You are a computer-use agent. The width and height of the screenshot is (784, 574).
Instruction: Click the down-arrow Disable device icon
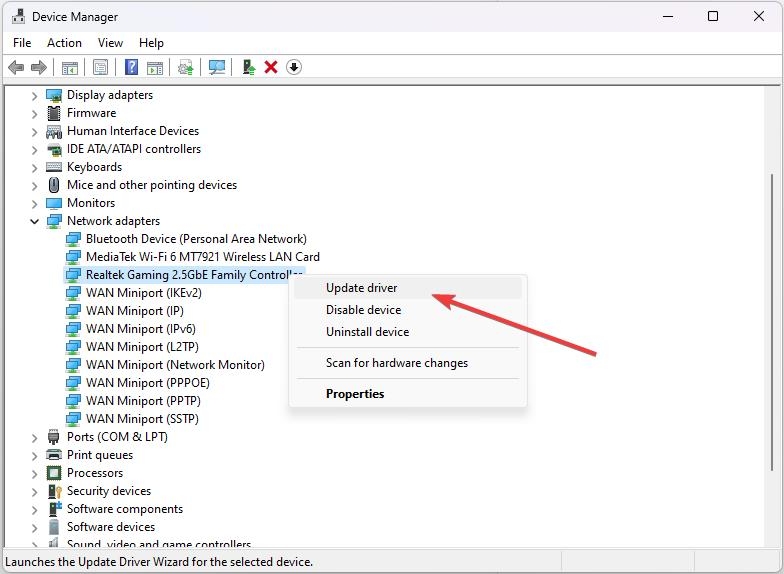tap(294, 67)
